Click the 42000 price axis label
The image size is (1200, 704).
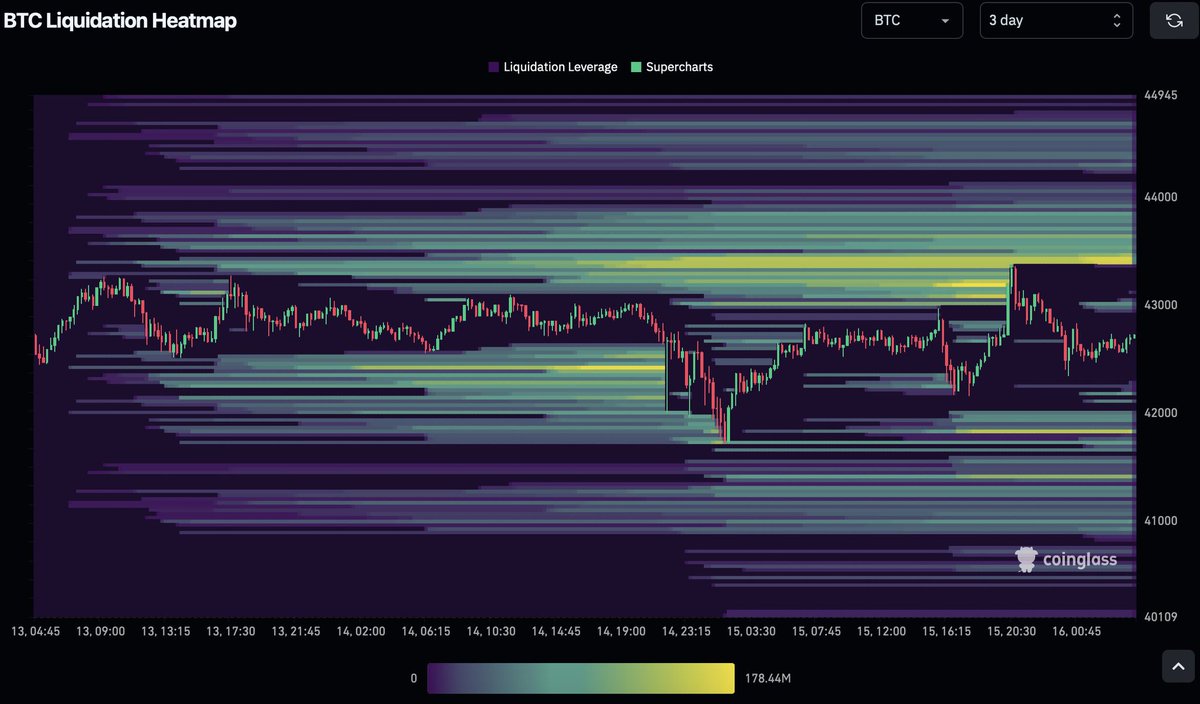[x=1161, y=413]
